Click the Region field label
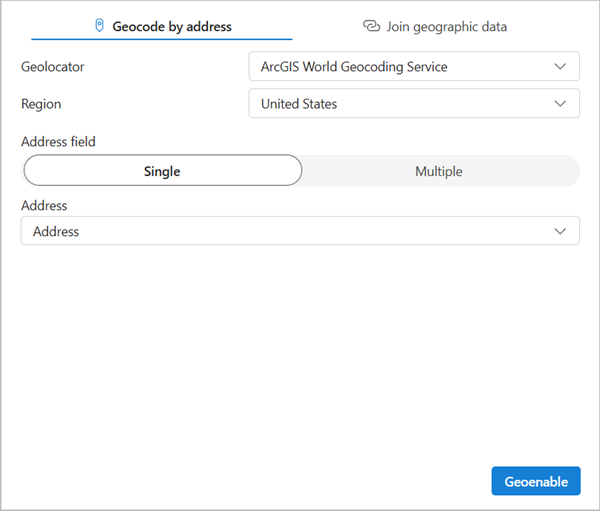Image resolution: width=600 pixels, height=511 pixels. pos(43,104)
